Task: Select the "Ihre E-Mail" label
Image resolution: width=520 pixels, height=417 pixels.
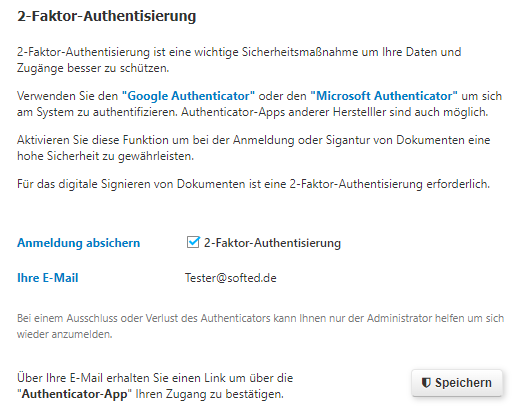Action: pyautogui.click(x=48, y=278)
